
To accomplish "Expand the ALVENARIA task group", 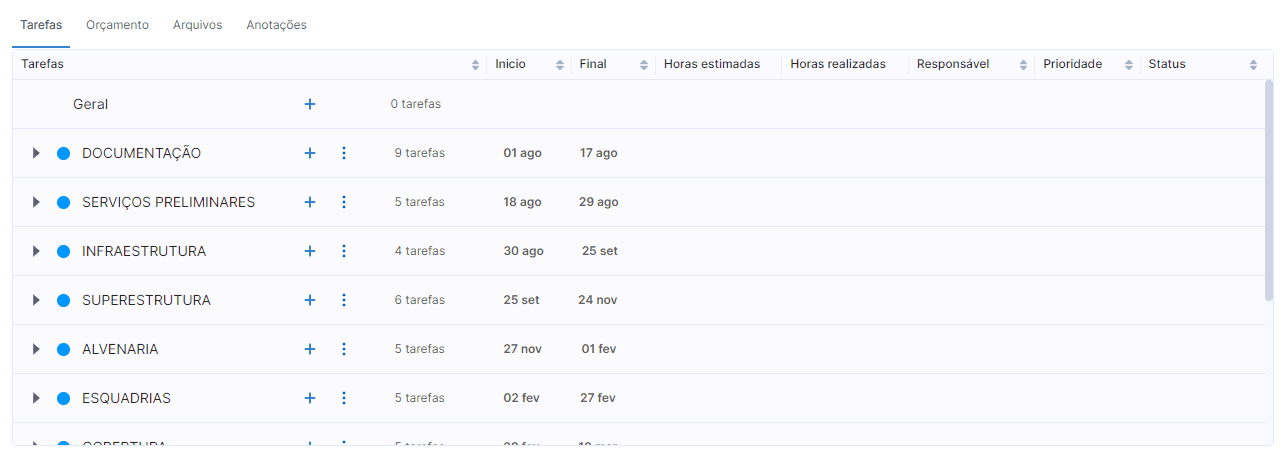I will click(x=36, y=349).
